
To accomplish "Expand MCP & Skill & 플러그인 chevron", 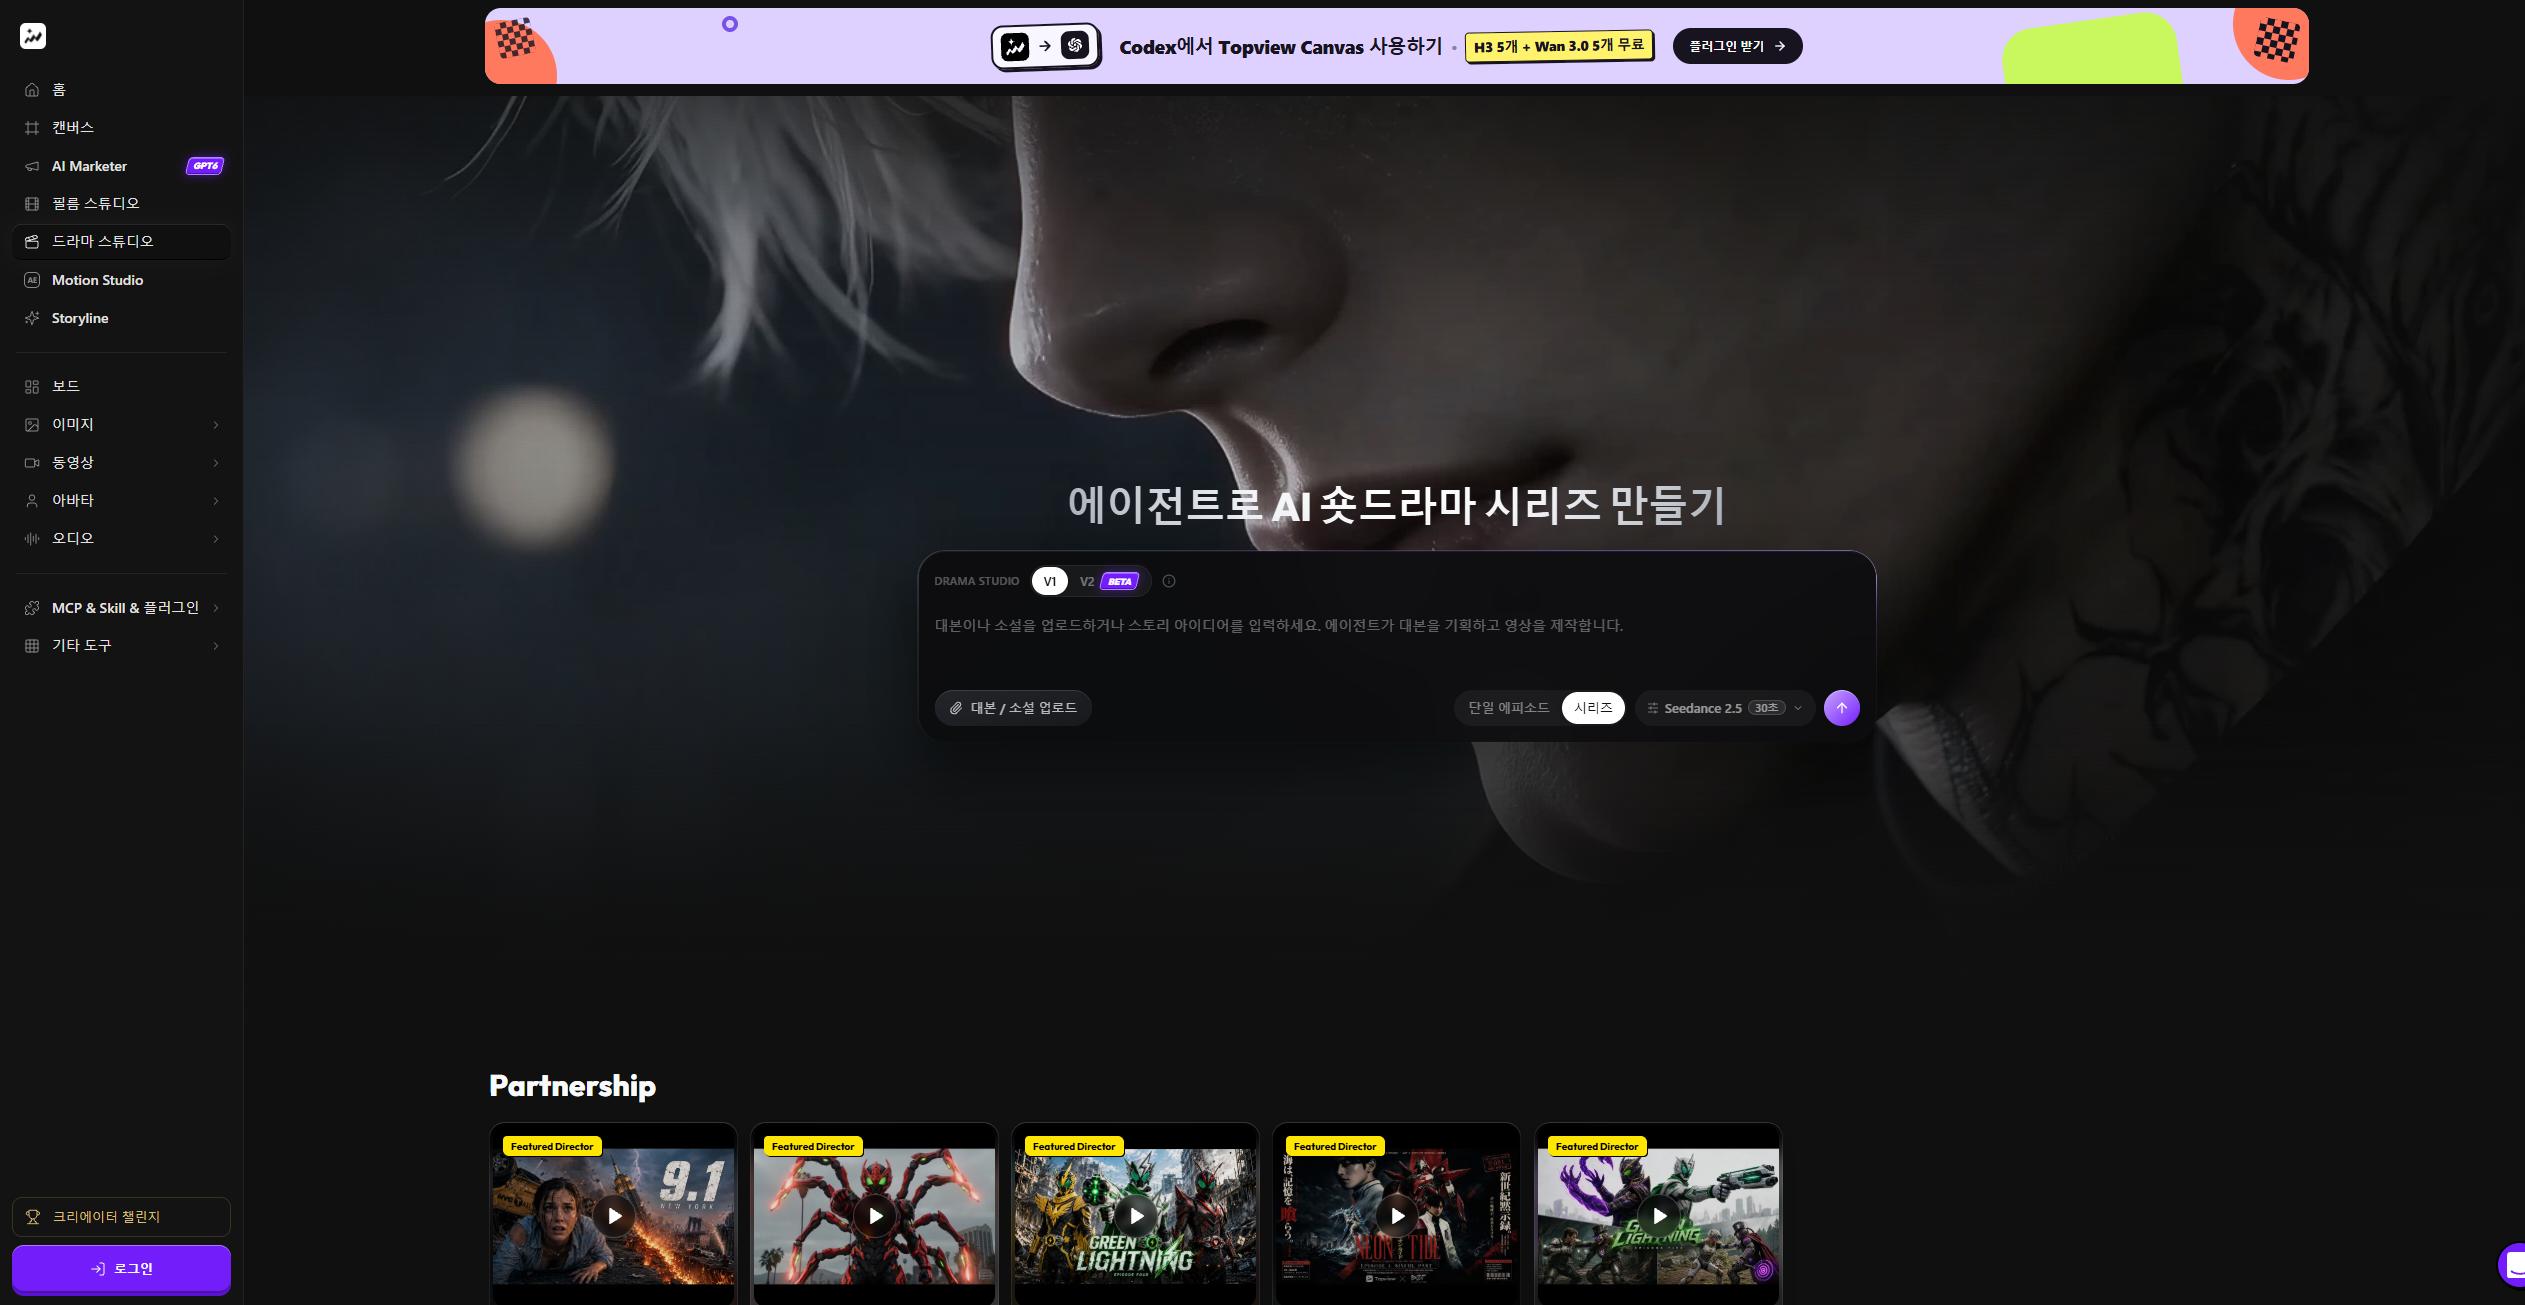I will click(216, 608).
